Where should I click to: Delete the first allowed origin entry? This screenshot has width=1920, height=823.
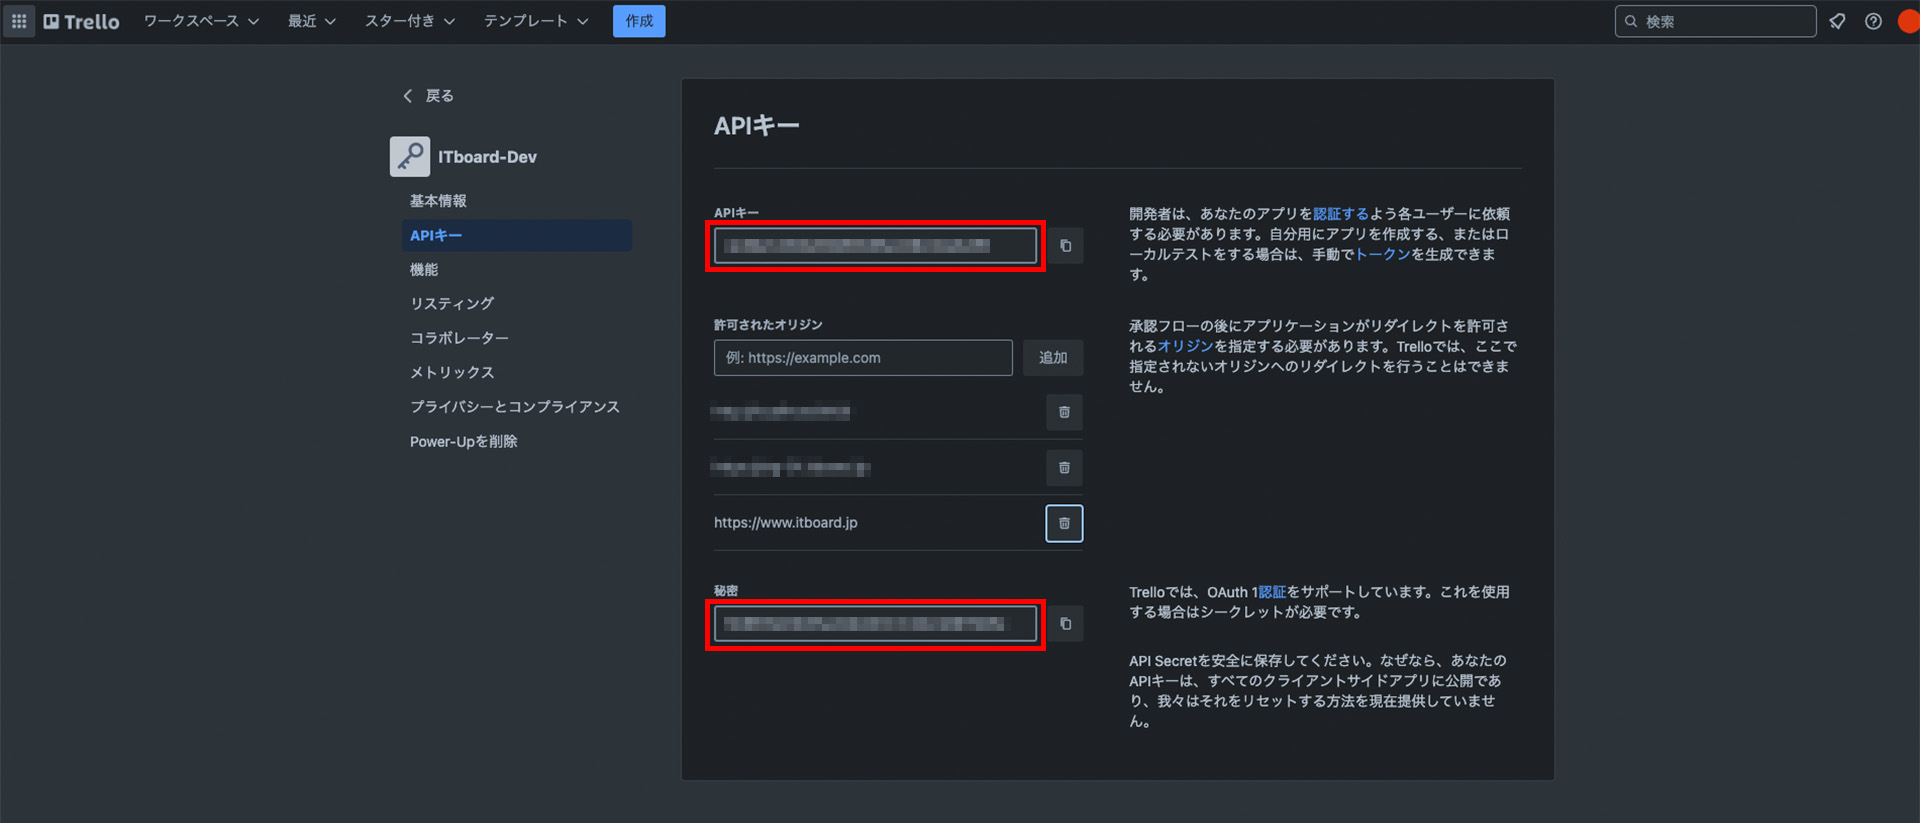pos(1064,412)
